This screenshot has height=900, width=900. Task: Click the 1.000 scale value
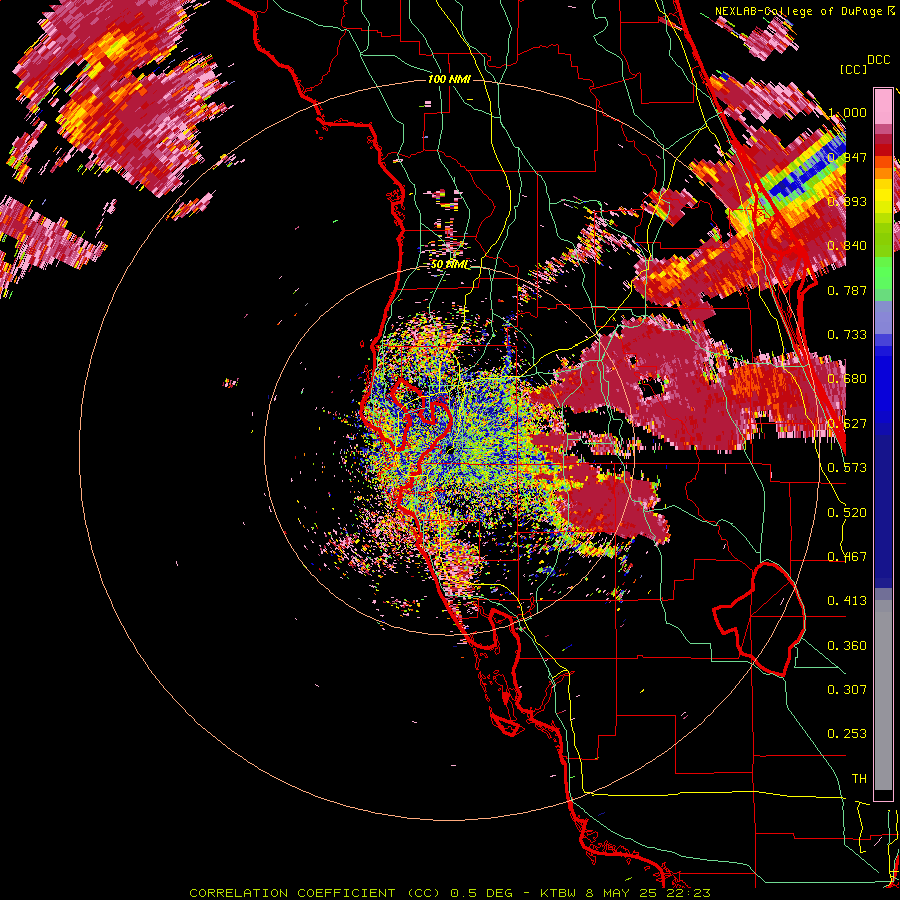pyautogui.click(x=847, y=112)
